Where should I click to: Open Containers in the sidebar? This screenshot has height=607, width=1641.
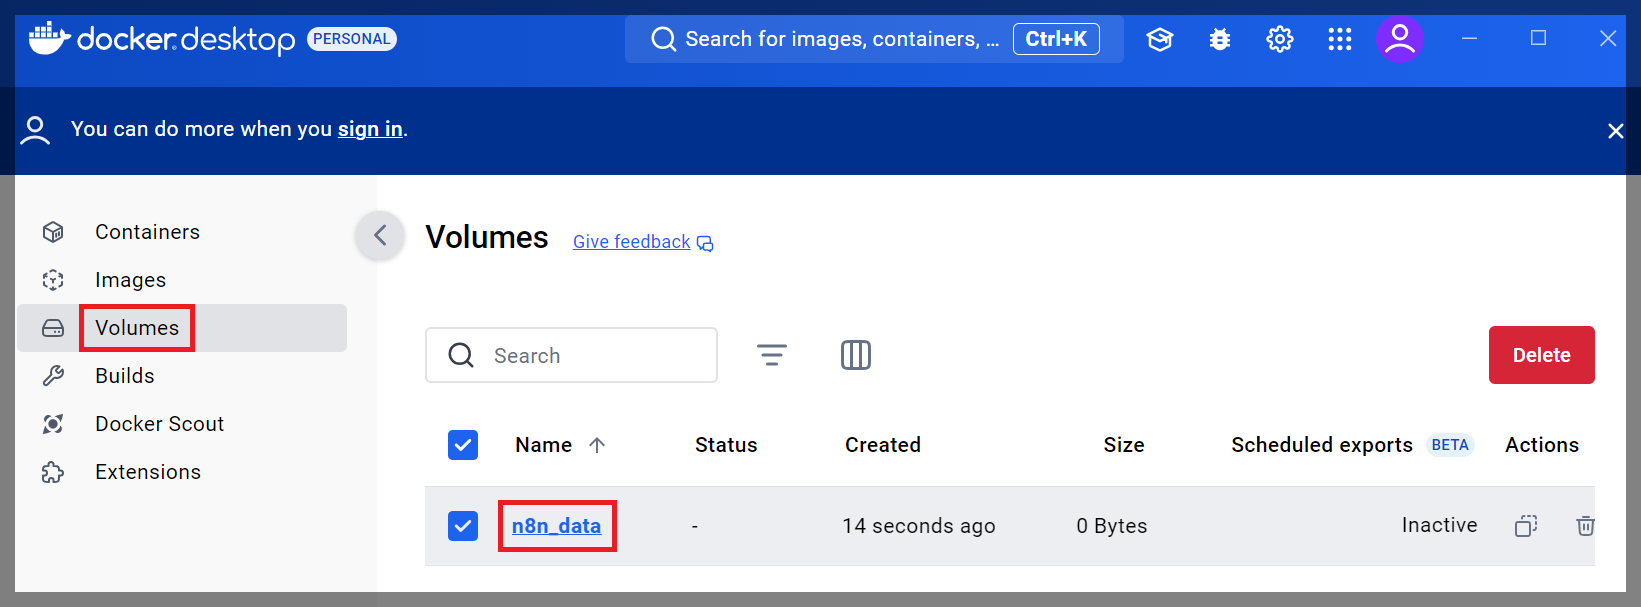(x=182, y=232)
